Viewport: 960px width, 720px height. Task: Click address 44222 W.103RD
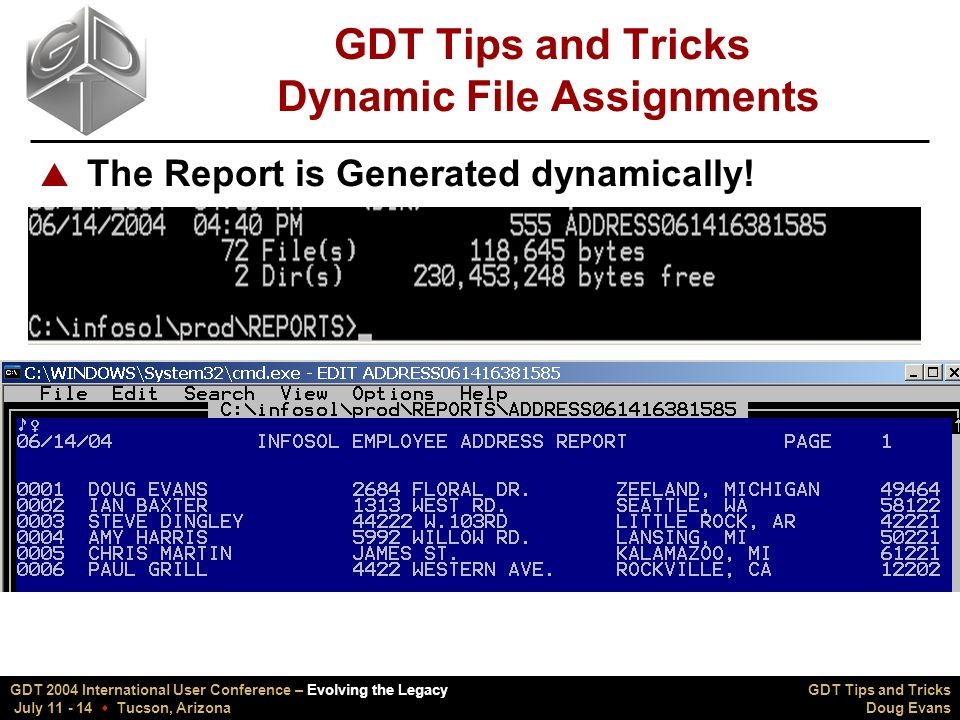[x=429, y=521]
